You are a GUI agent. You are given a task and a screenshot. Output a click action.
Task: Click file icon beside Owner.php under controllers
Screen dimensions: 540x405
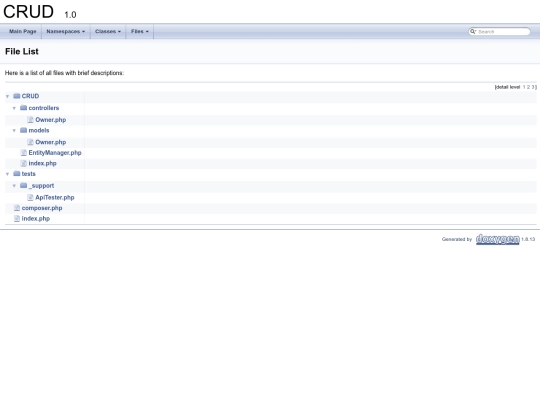click(x=30, y=120)
